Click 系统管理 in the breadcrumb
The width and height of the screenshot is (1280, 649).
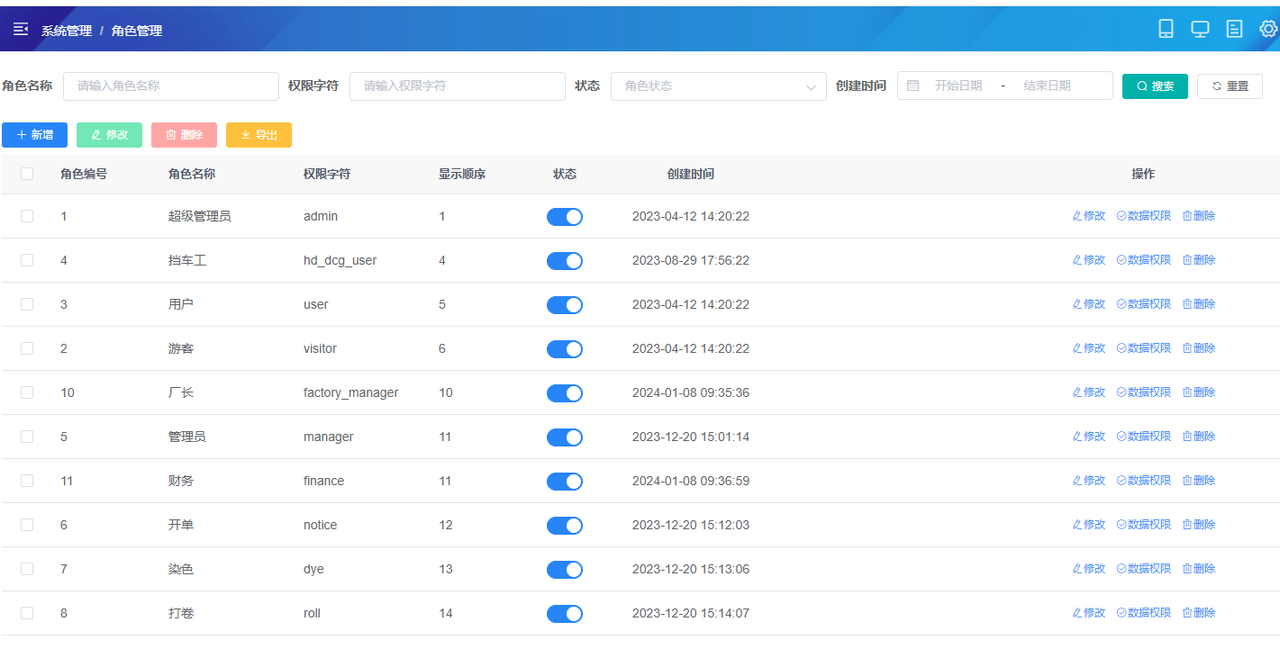pyautogui.click(x=66, y=31)
